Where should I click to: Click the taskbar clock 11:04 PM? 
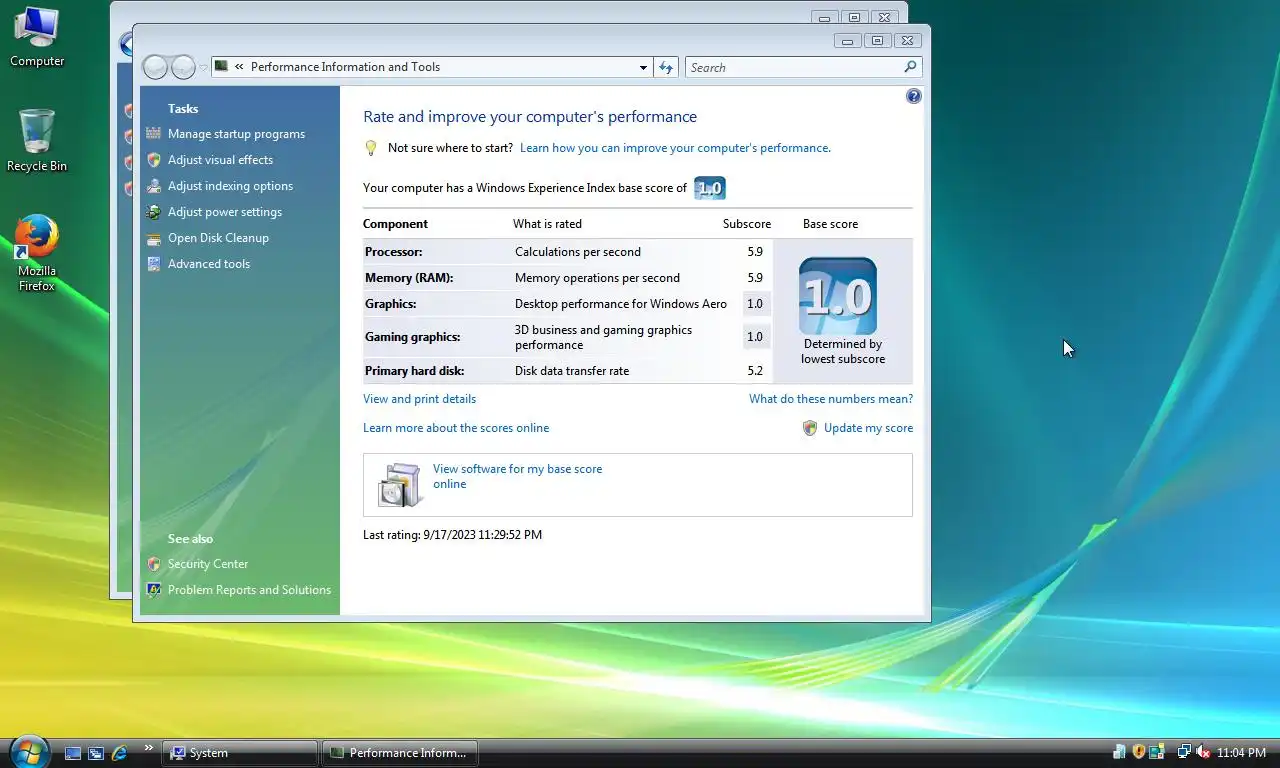coord(1241,753)
